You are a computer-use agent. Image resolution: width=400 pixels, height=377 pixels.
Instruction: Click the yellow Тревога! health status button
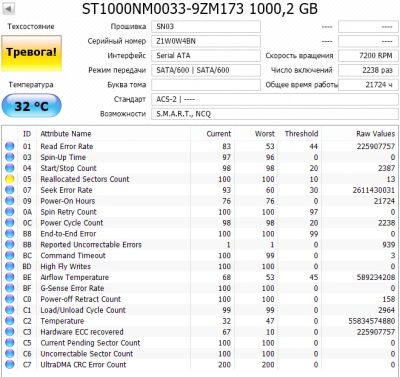click(32, 53)
